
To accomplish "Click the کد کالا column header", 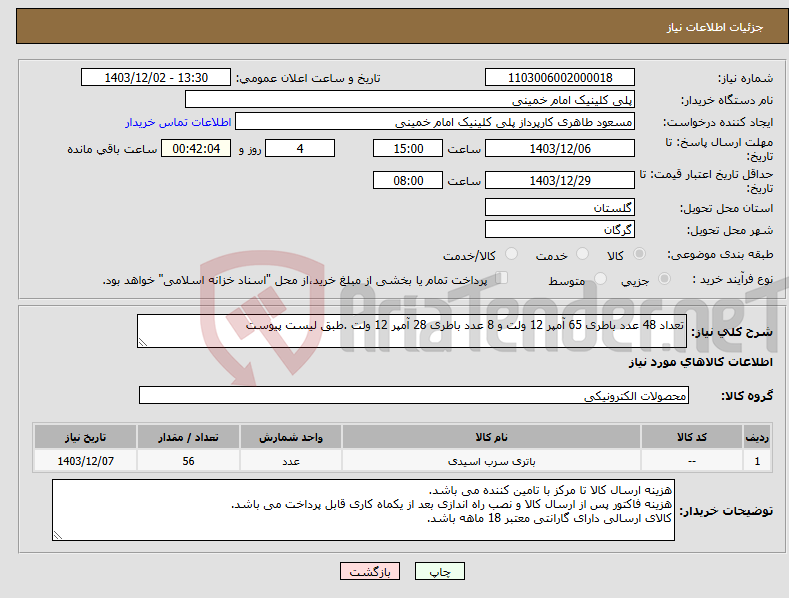I will point(692,437).
